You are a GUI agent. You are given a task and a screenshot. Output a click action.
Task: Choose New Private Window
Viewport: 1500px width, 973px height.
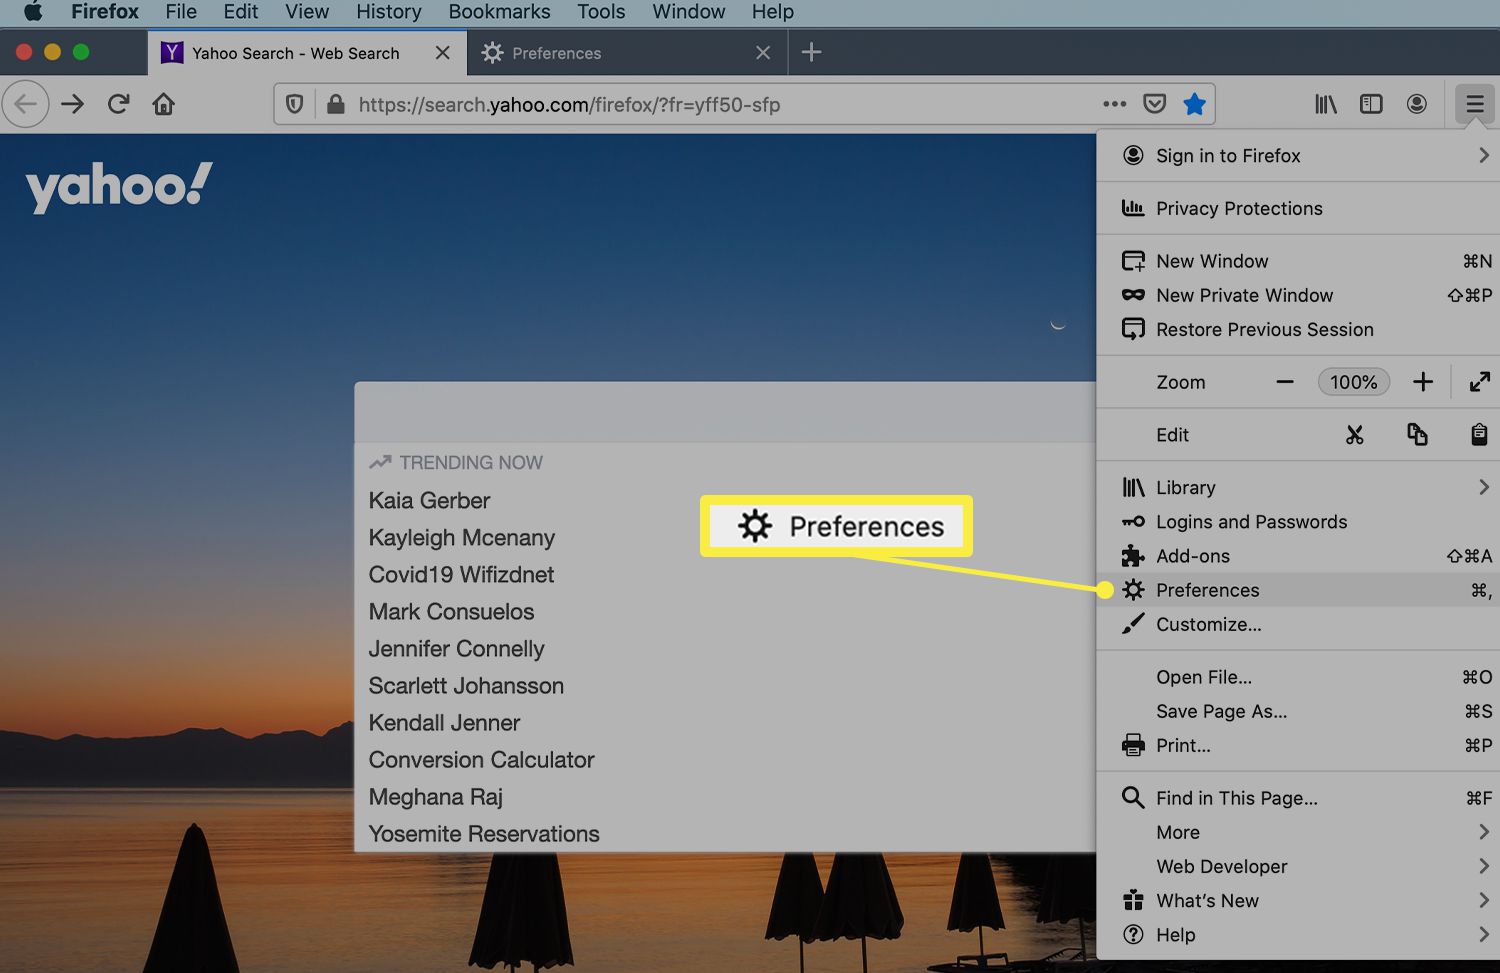tap(1298, 295)
